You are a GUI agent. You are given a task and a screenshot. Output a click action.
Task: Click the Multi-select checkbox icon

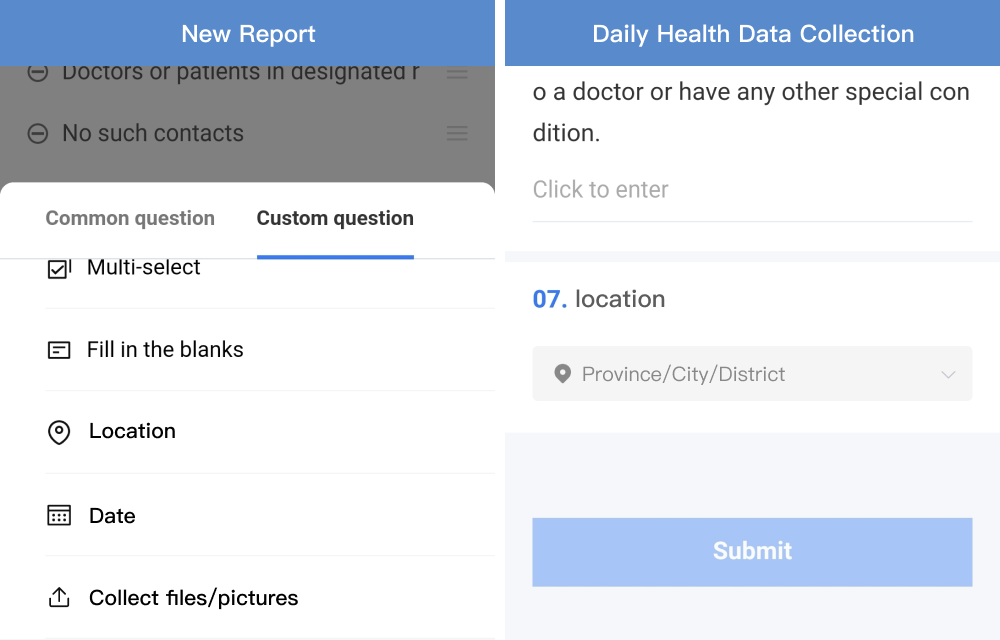(59, 269)
